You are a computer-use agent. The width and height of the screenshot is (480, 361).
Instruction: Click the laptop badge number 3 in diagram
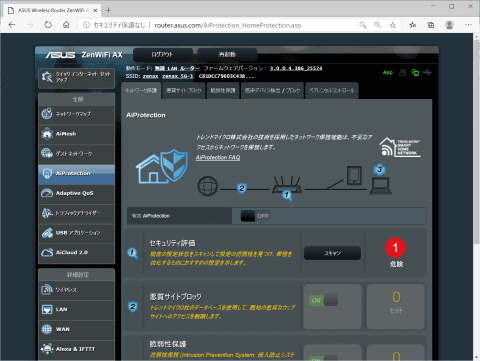(x=379, y=170)
